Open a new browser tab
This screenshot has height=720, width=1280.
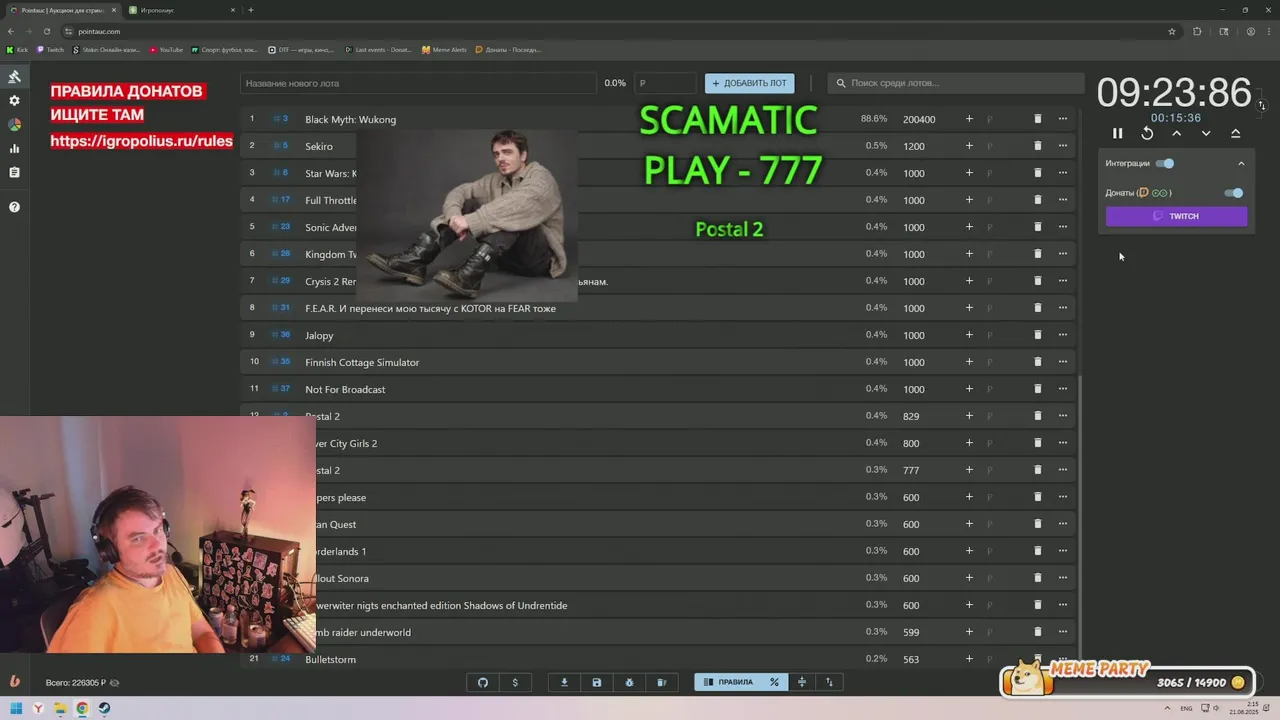(x=251, y=10)
